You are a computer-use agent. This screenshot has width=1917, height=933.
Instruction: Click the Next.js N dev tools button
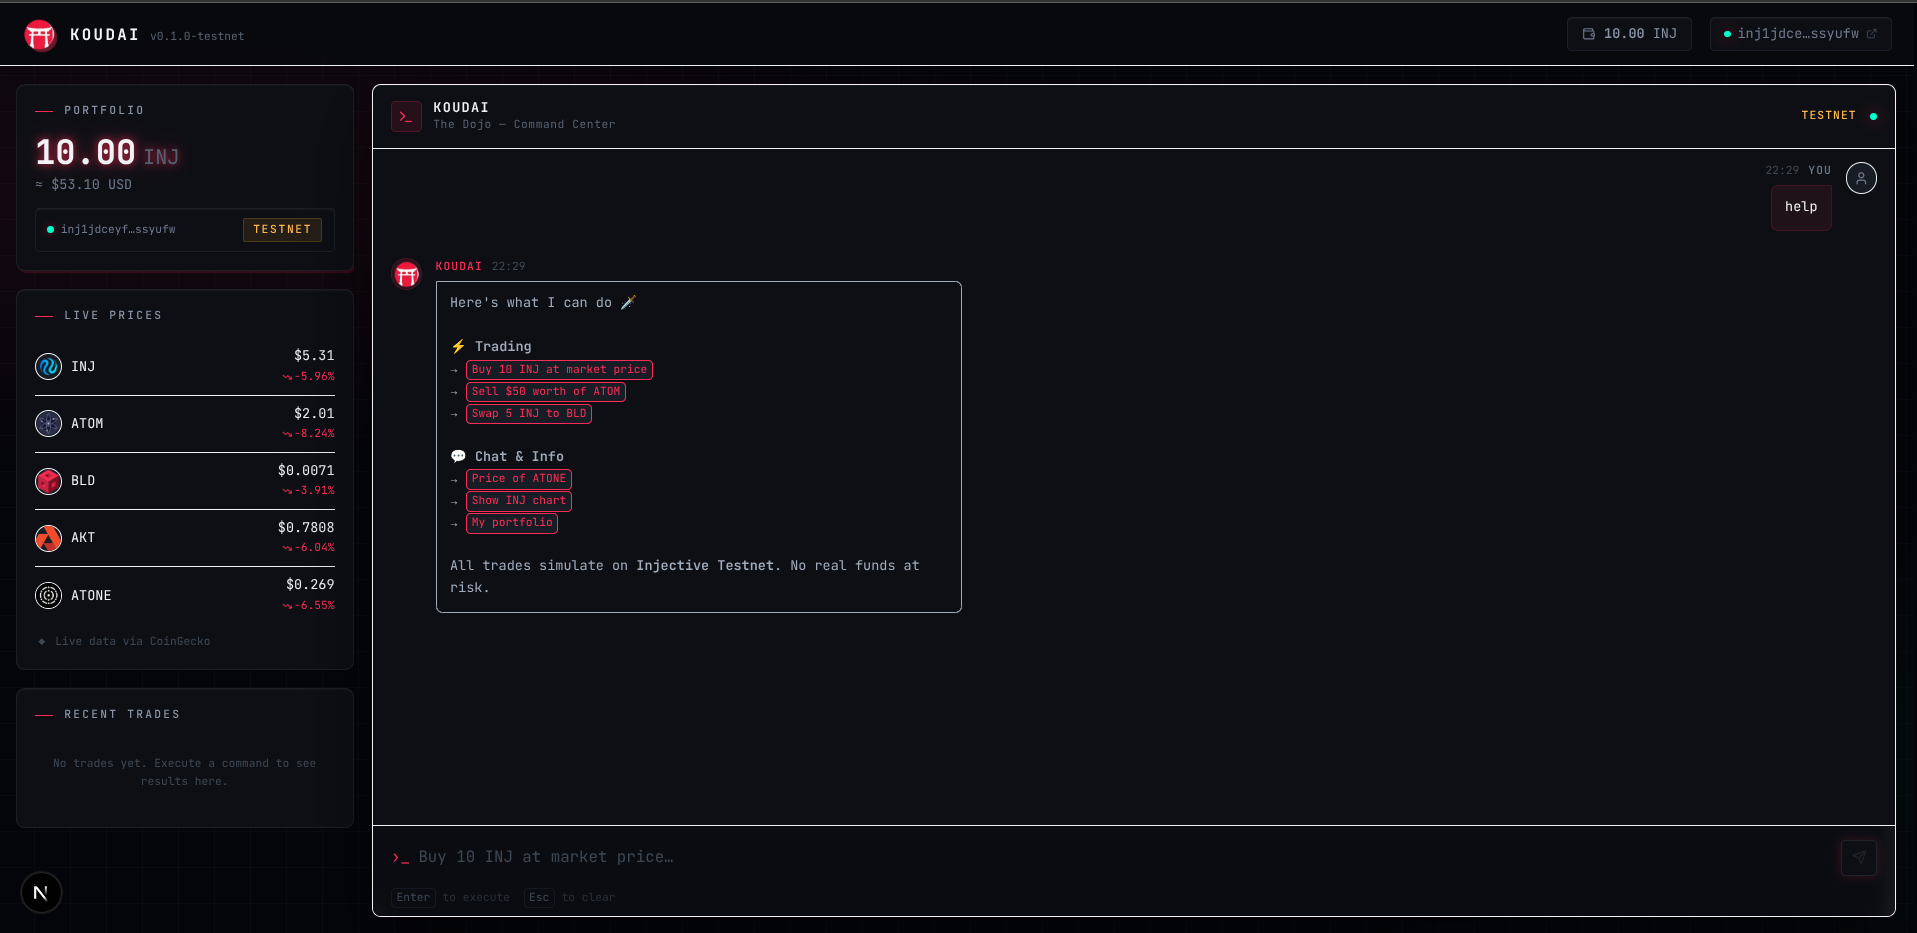[x=41, y=893]
